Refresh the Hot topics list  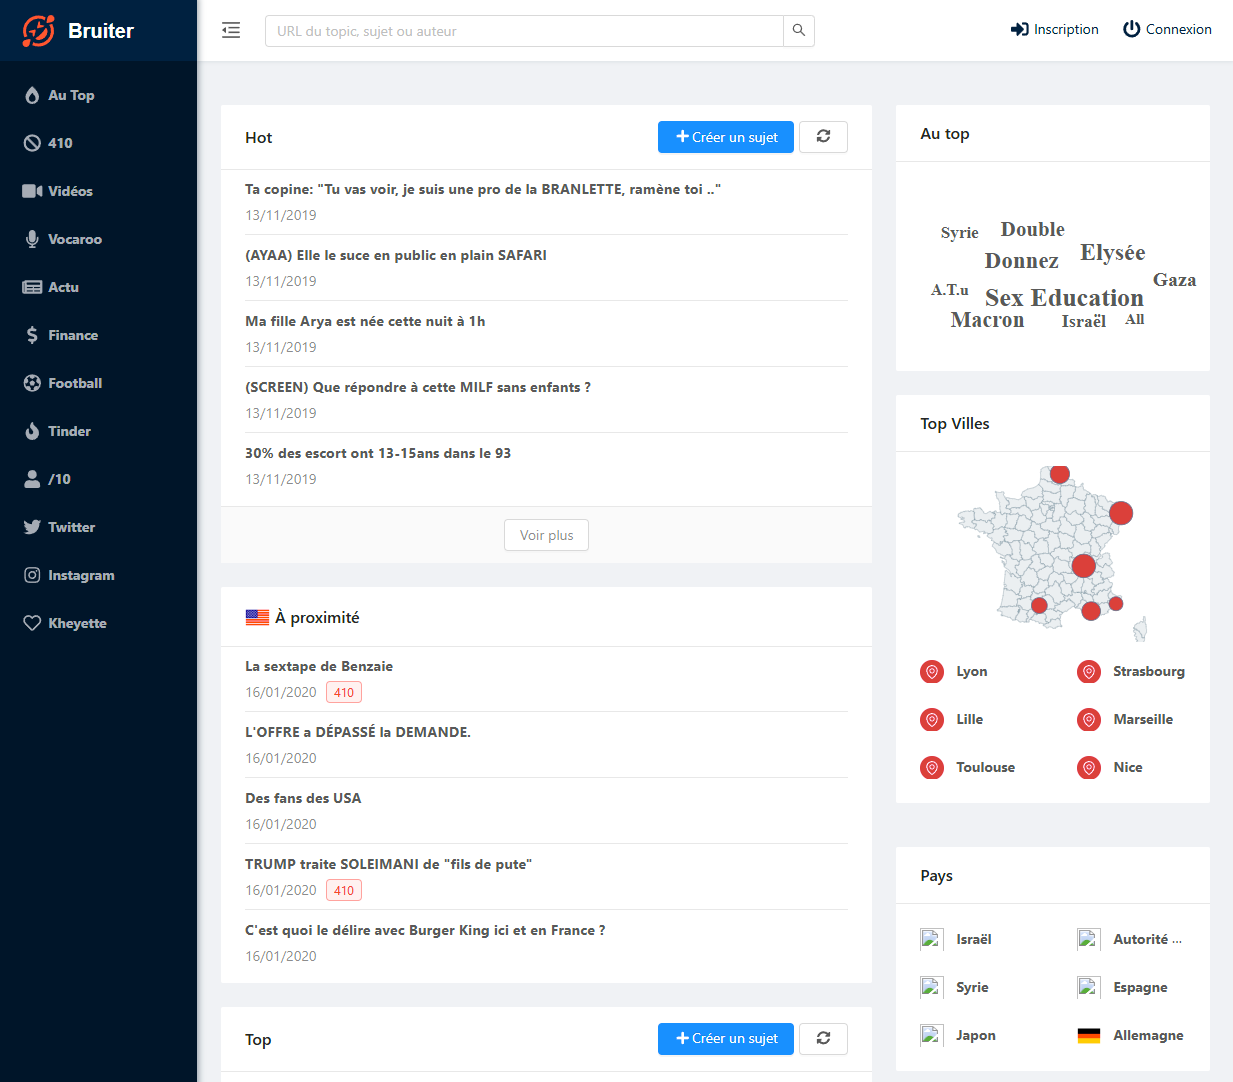(x=823, y=137)
